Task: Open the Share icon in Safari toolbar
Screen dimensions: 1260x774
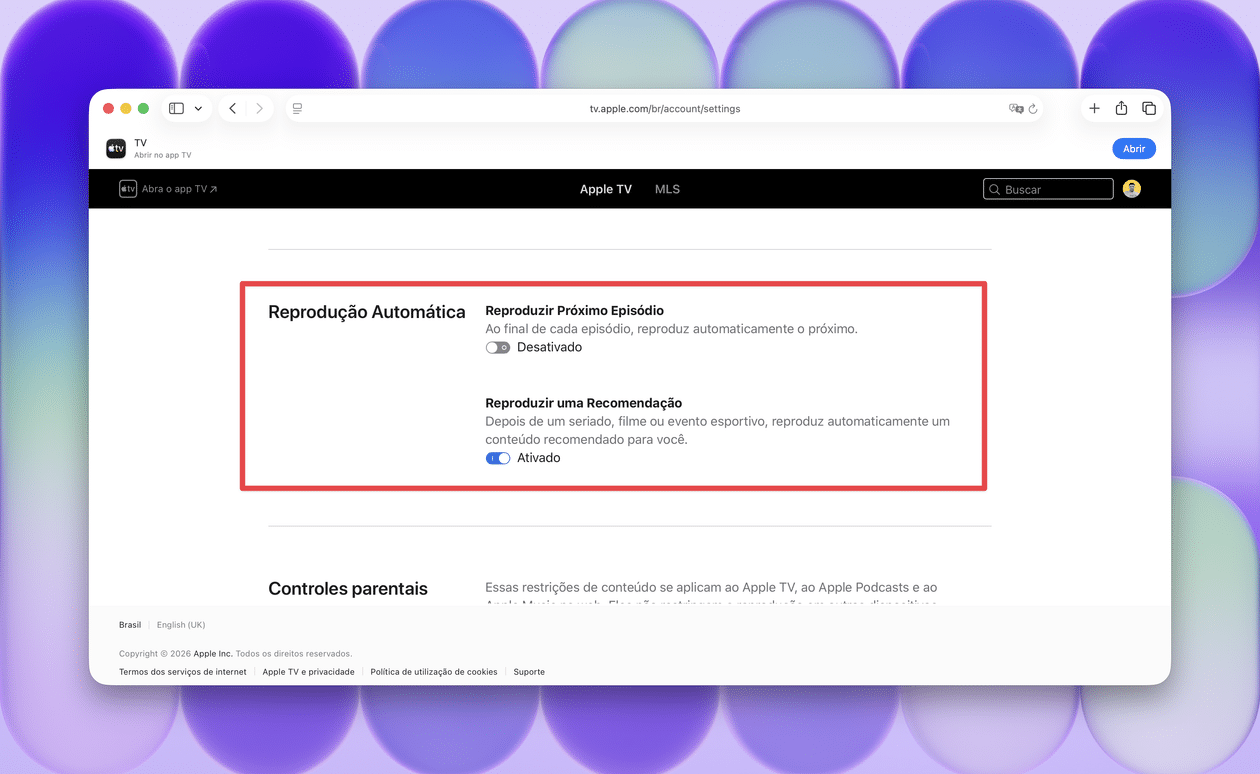Action: [x=1121, y=108]
